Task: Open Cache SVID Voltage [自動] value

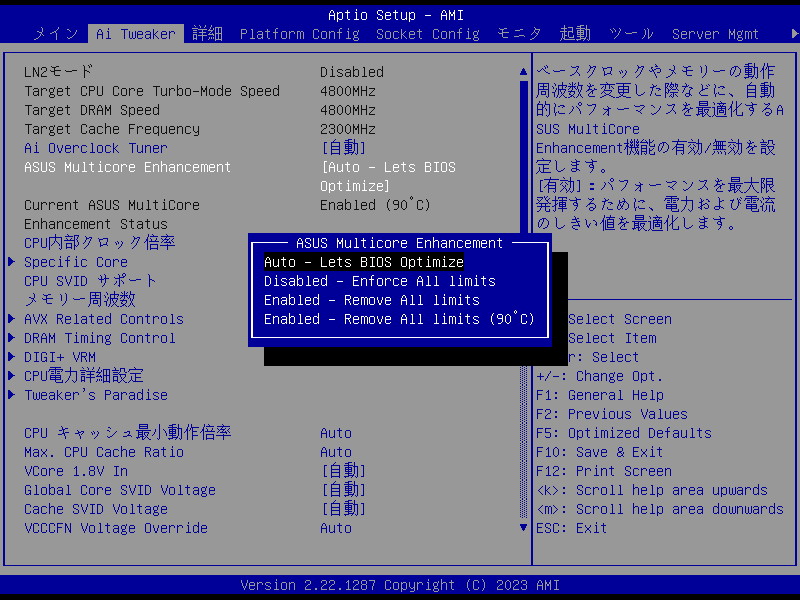Action: pyautogui.click(x=343, y=509)
